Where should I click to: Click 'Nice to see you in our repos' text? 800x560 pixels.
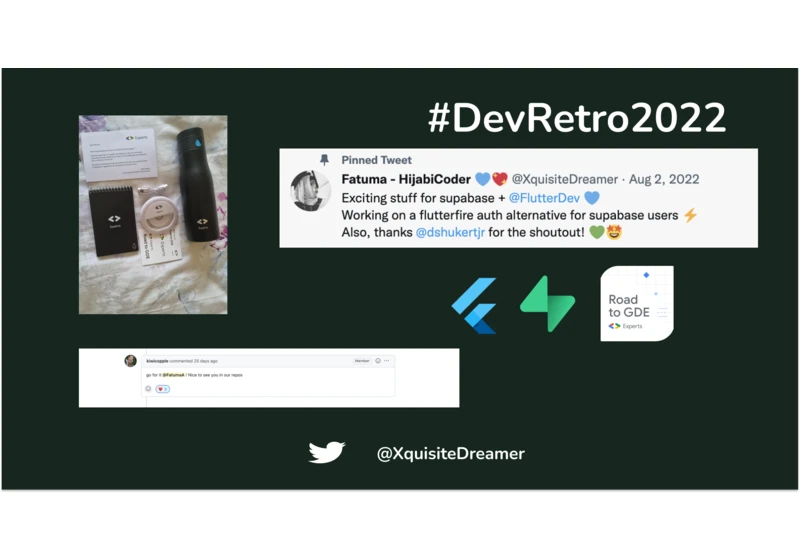coord(215,375)
